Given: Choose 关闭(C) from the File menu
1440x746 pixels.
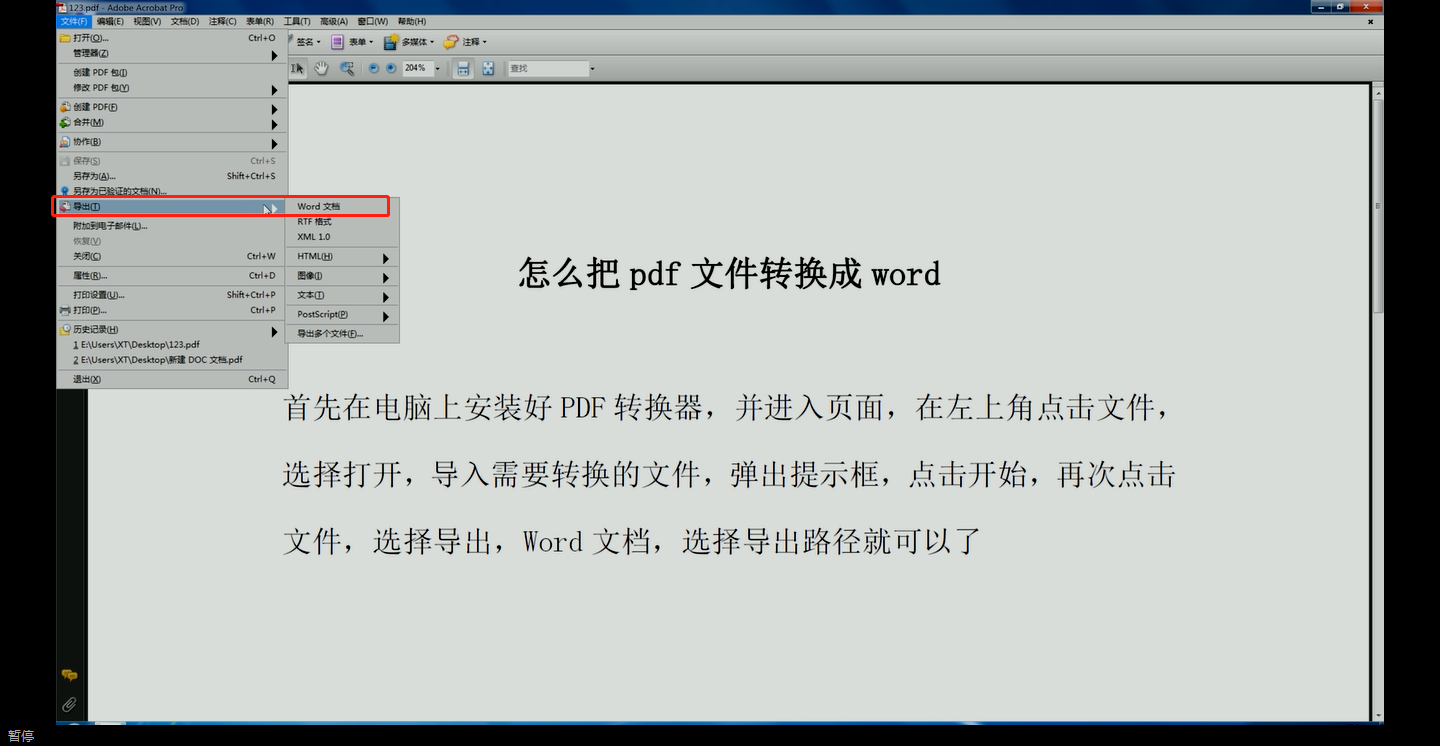Looking at the screenshot, I should pyautogui.click(x=172, y=256).
